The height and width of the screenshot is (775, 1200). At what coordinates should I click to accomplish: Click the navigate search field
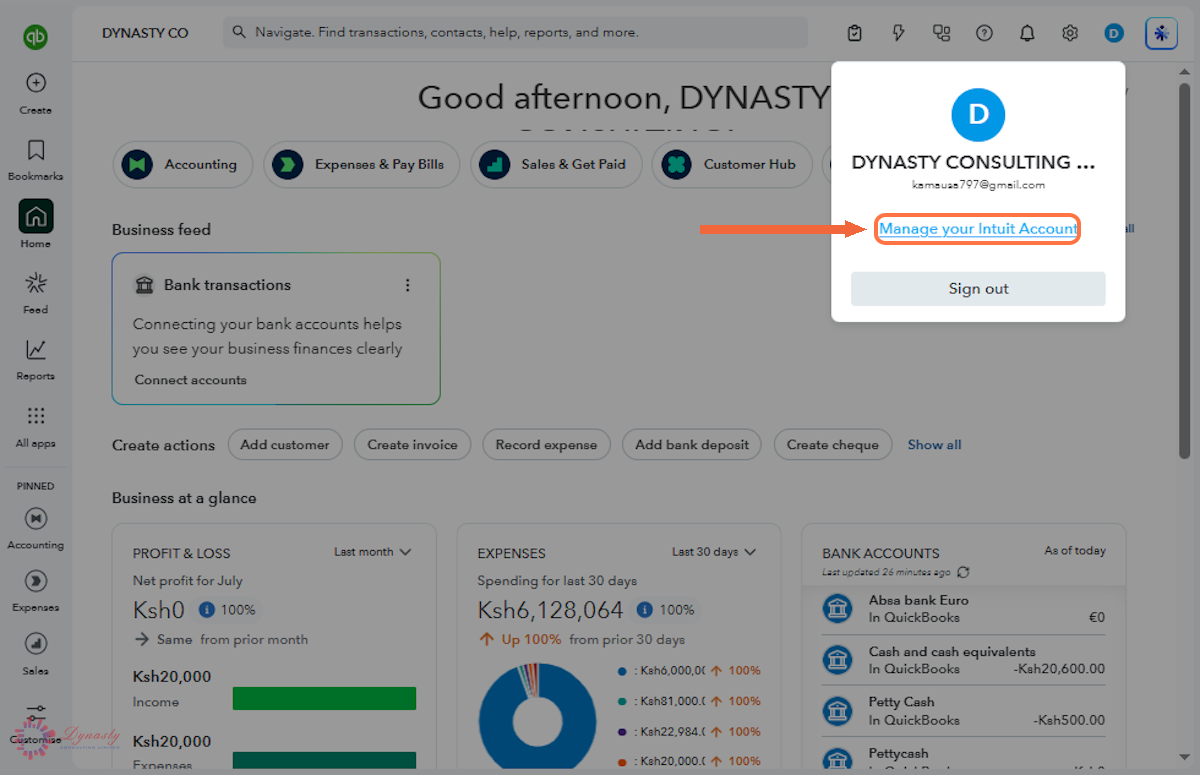515,32
